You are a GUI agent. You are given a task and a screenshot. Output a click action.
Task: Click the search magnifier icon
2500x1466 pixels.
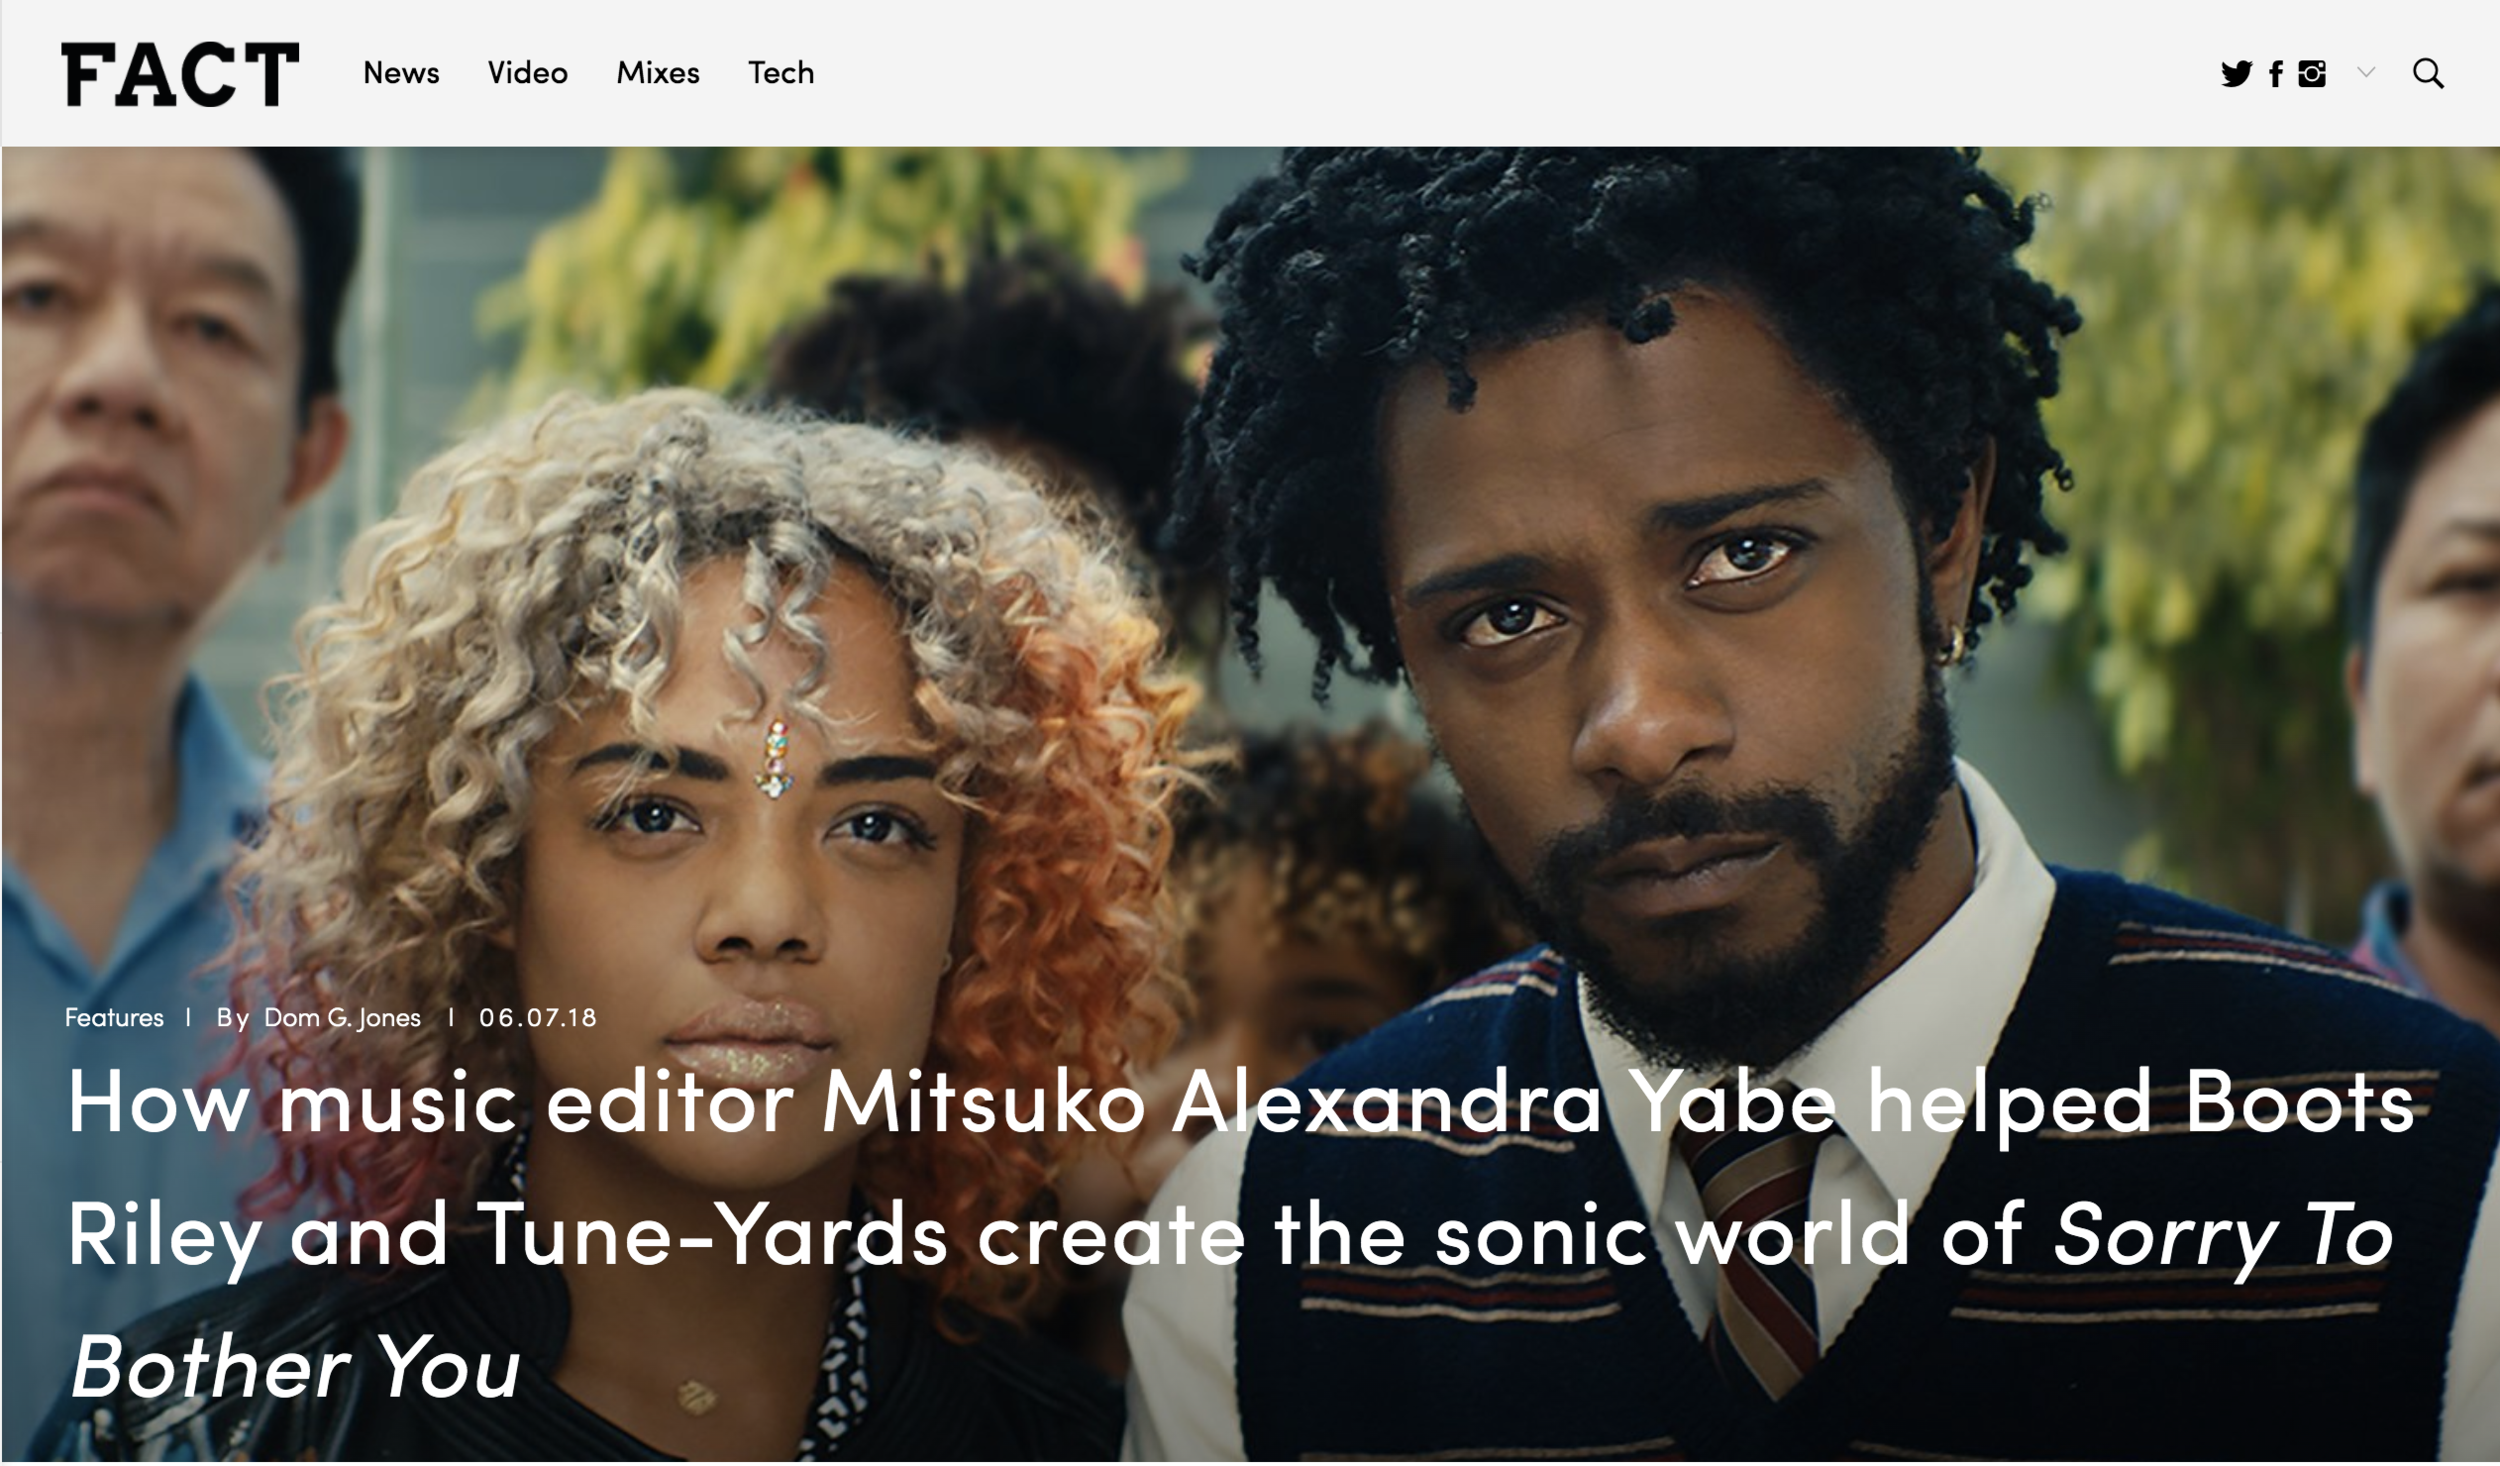2428,73
